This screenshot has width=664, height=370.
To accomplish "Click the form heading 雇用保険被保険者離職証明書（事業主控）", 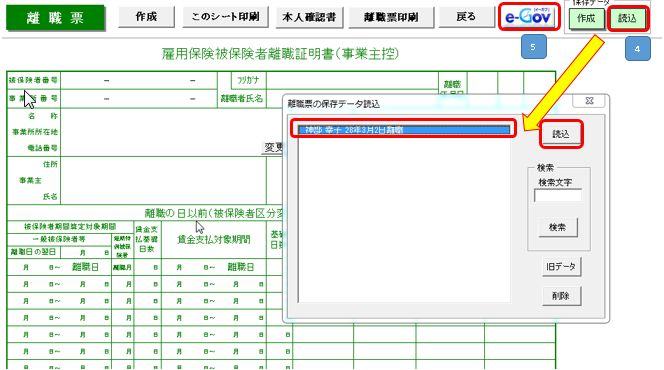I will pos(280,54).
